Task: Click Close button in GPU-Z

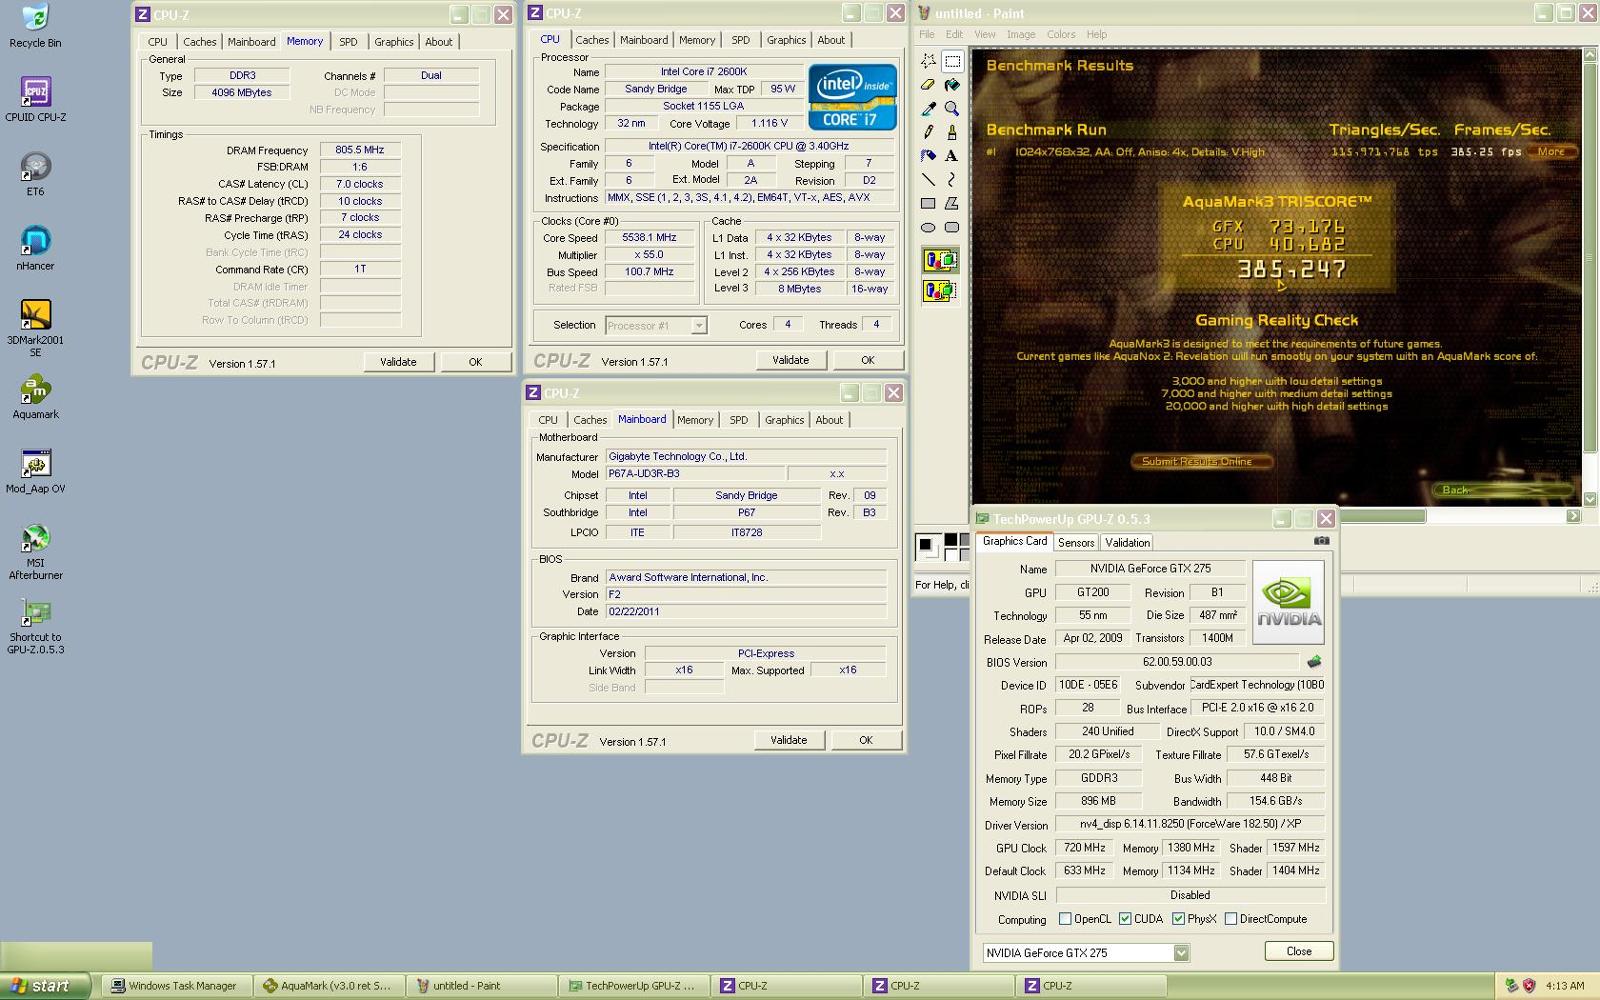Action: (1299, 951)
